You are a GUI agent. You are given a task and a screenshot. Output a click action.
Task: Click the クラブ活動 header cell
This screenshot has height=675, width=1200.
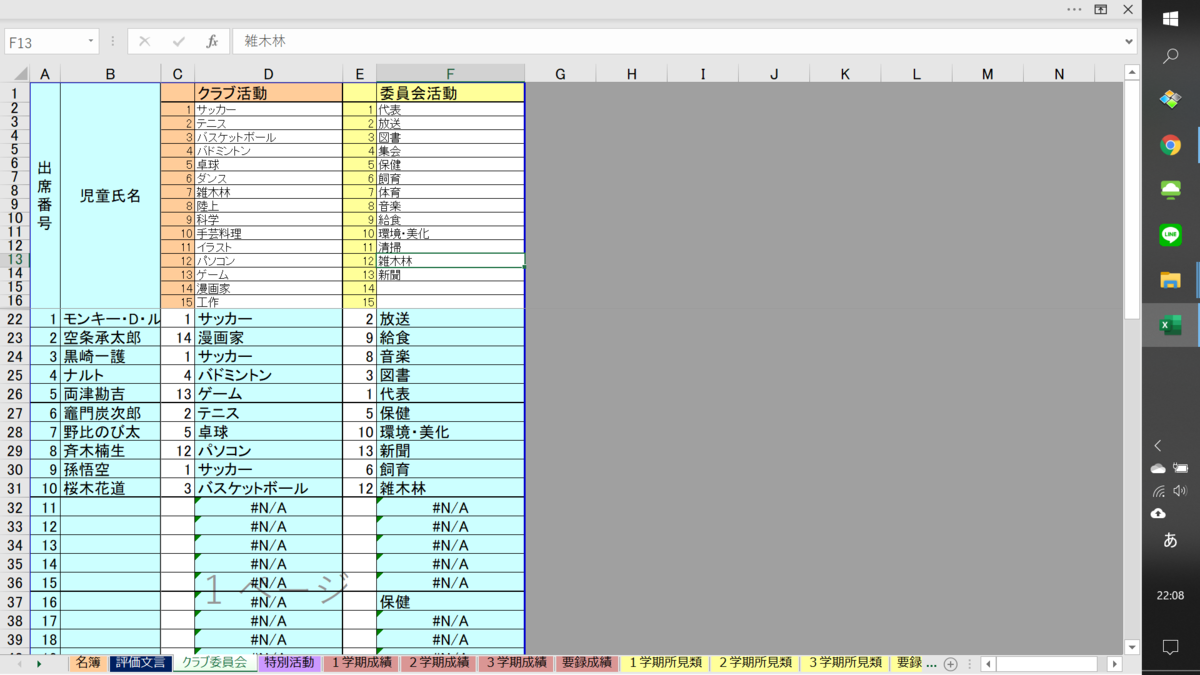coord(268,93)
